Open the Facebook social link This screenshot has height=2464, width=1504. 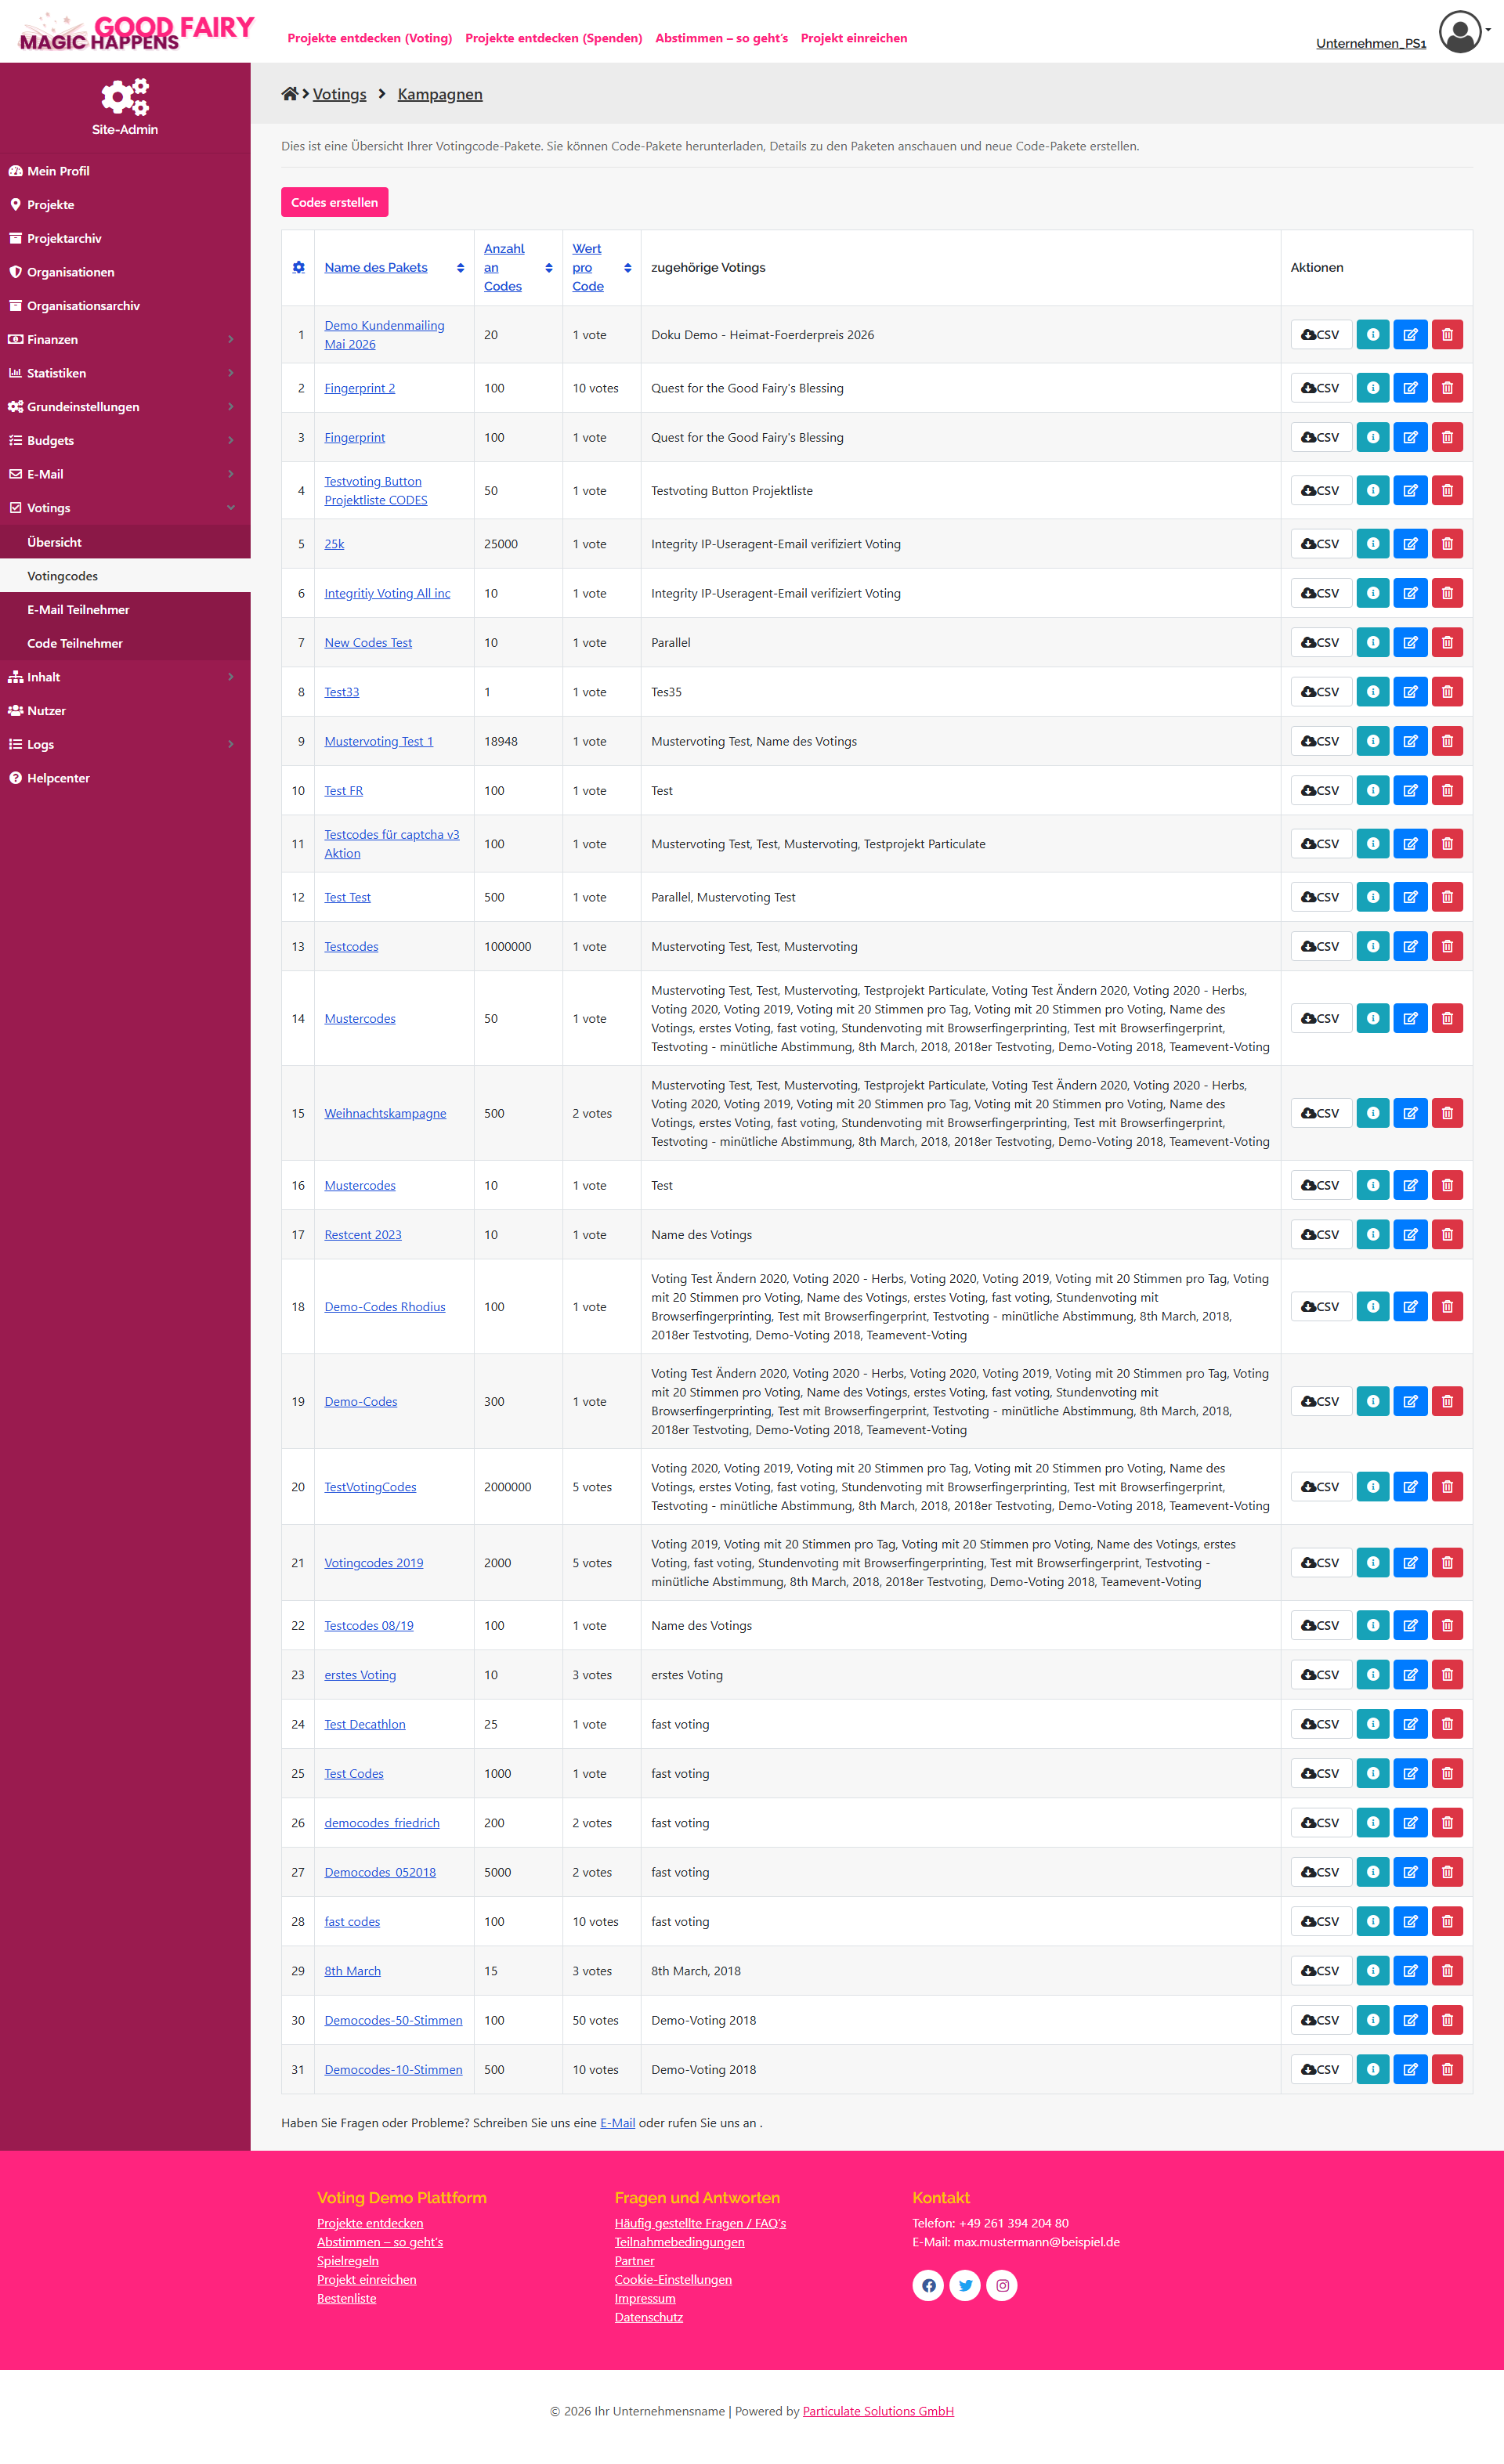pyautogui.click(x=928, y=2285)
